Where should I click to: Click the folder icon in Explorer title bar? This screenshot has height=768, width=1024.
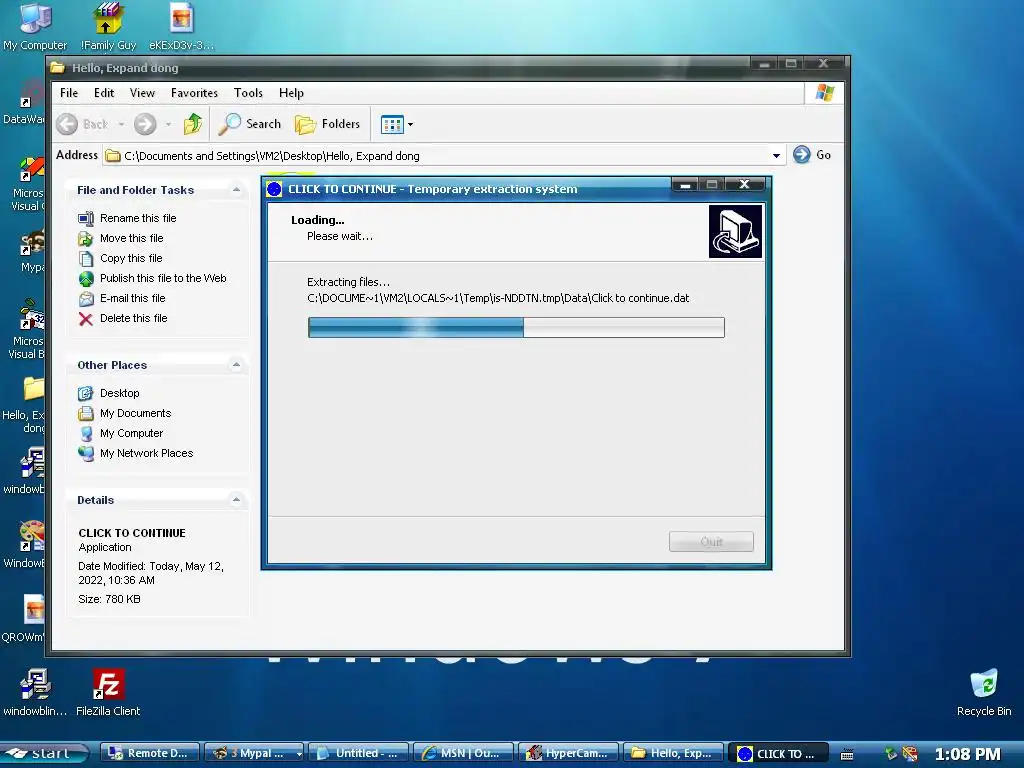pos(58,68)
